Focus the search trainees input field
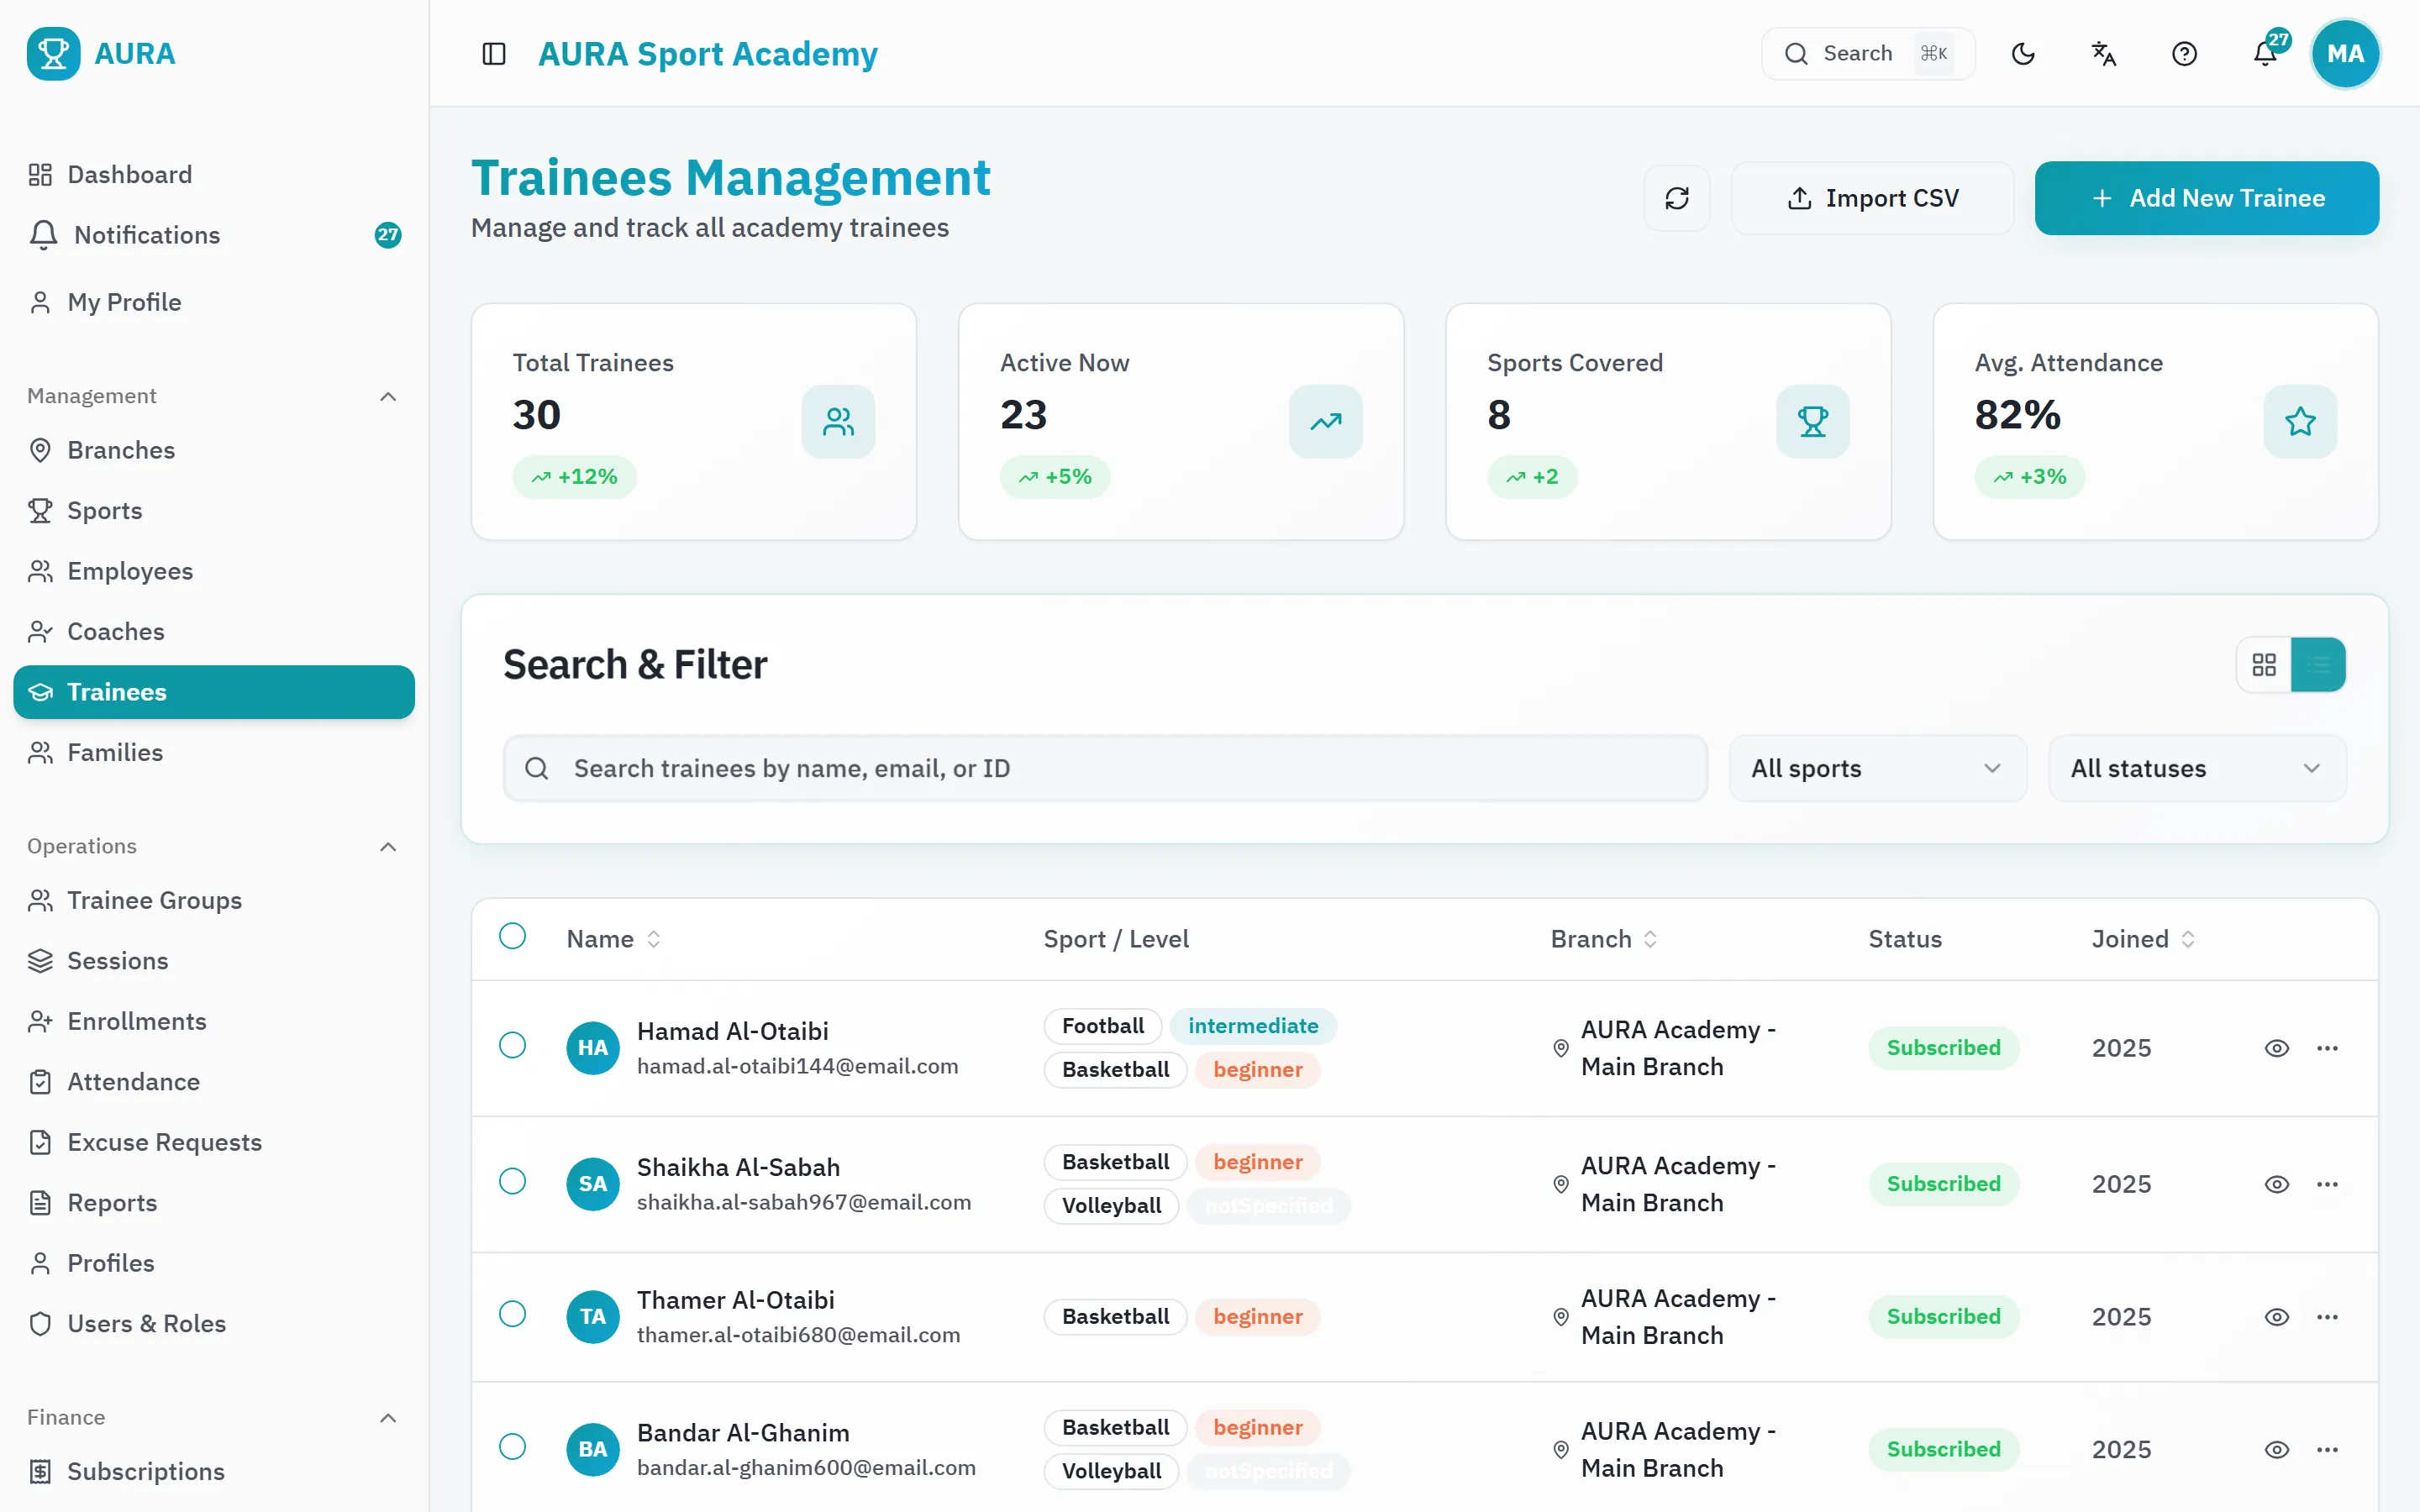2420x1512 pixels. tap(1105, 768)
